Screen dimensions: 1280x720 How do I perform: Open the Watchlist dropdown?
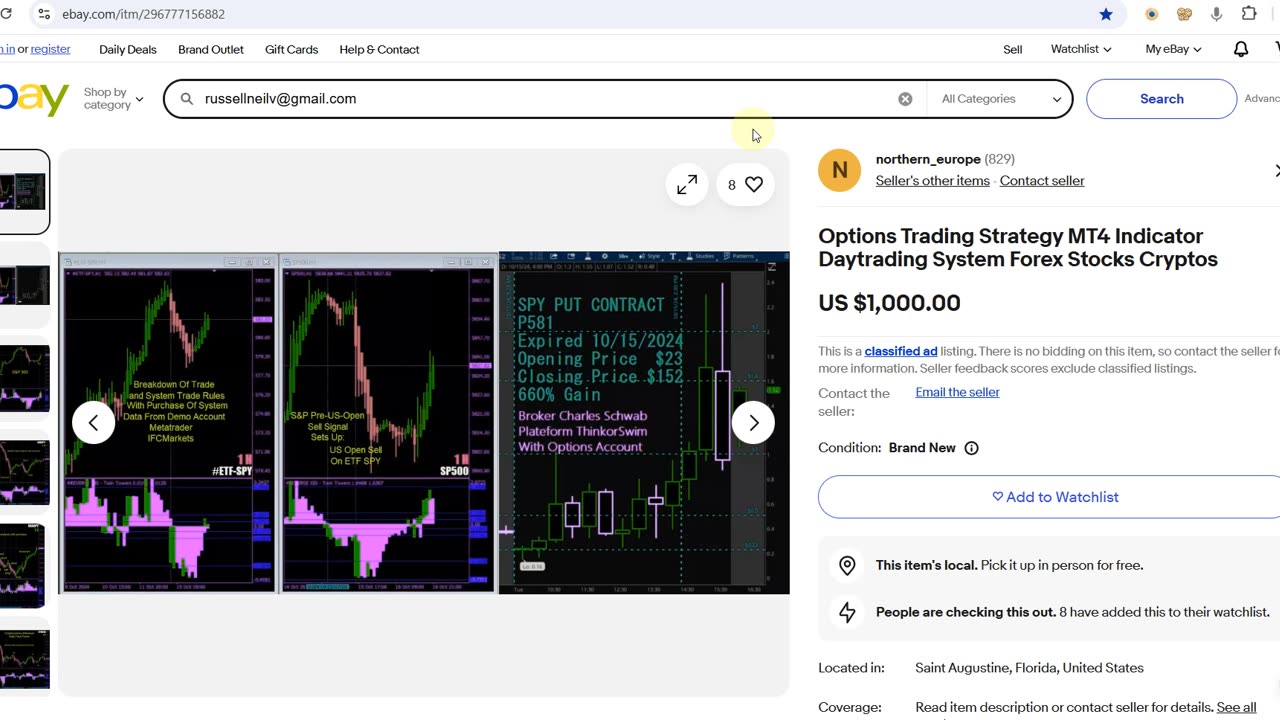click(1081, 49)
